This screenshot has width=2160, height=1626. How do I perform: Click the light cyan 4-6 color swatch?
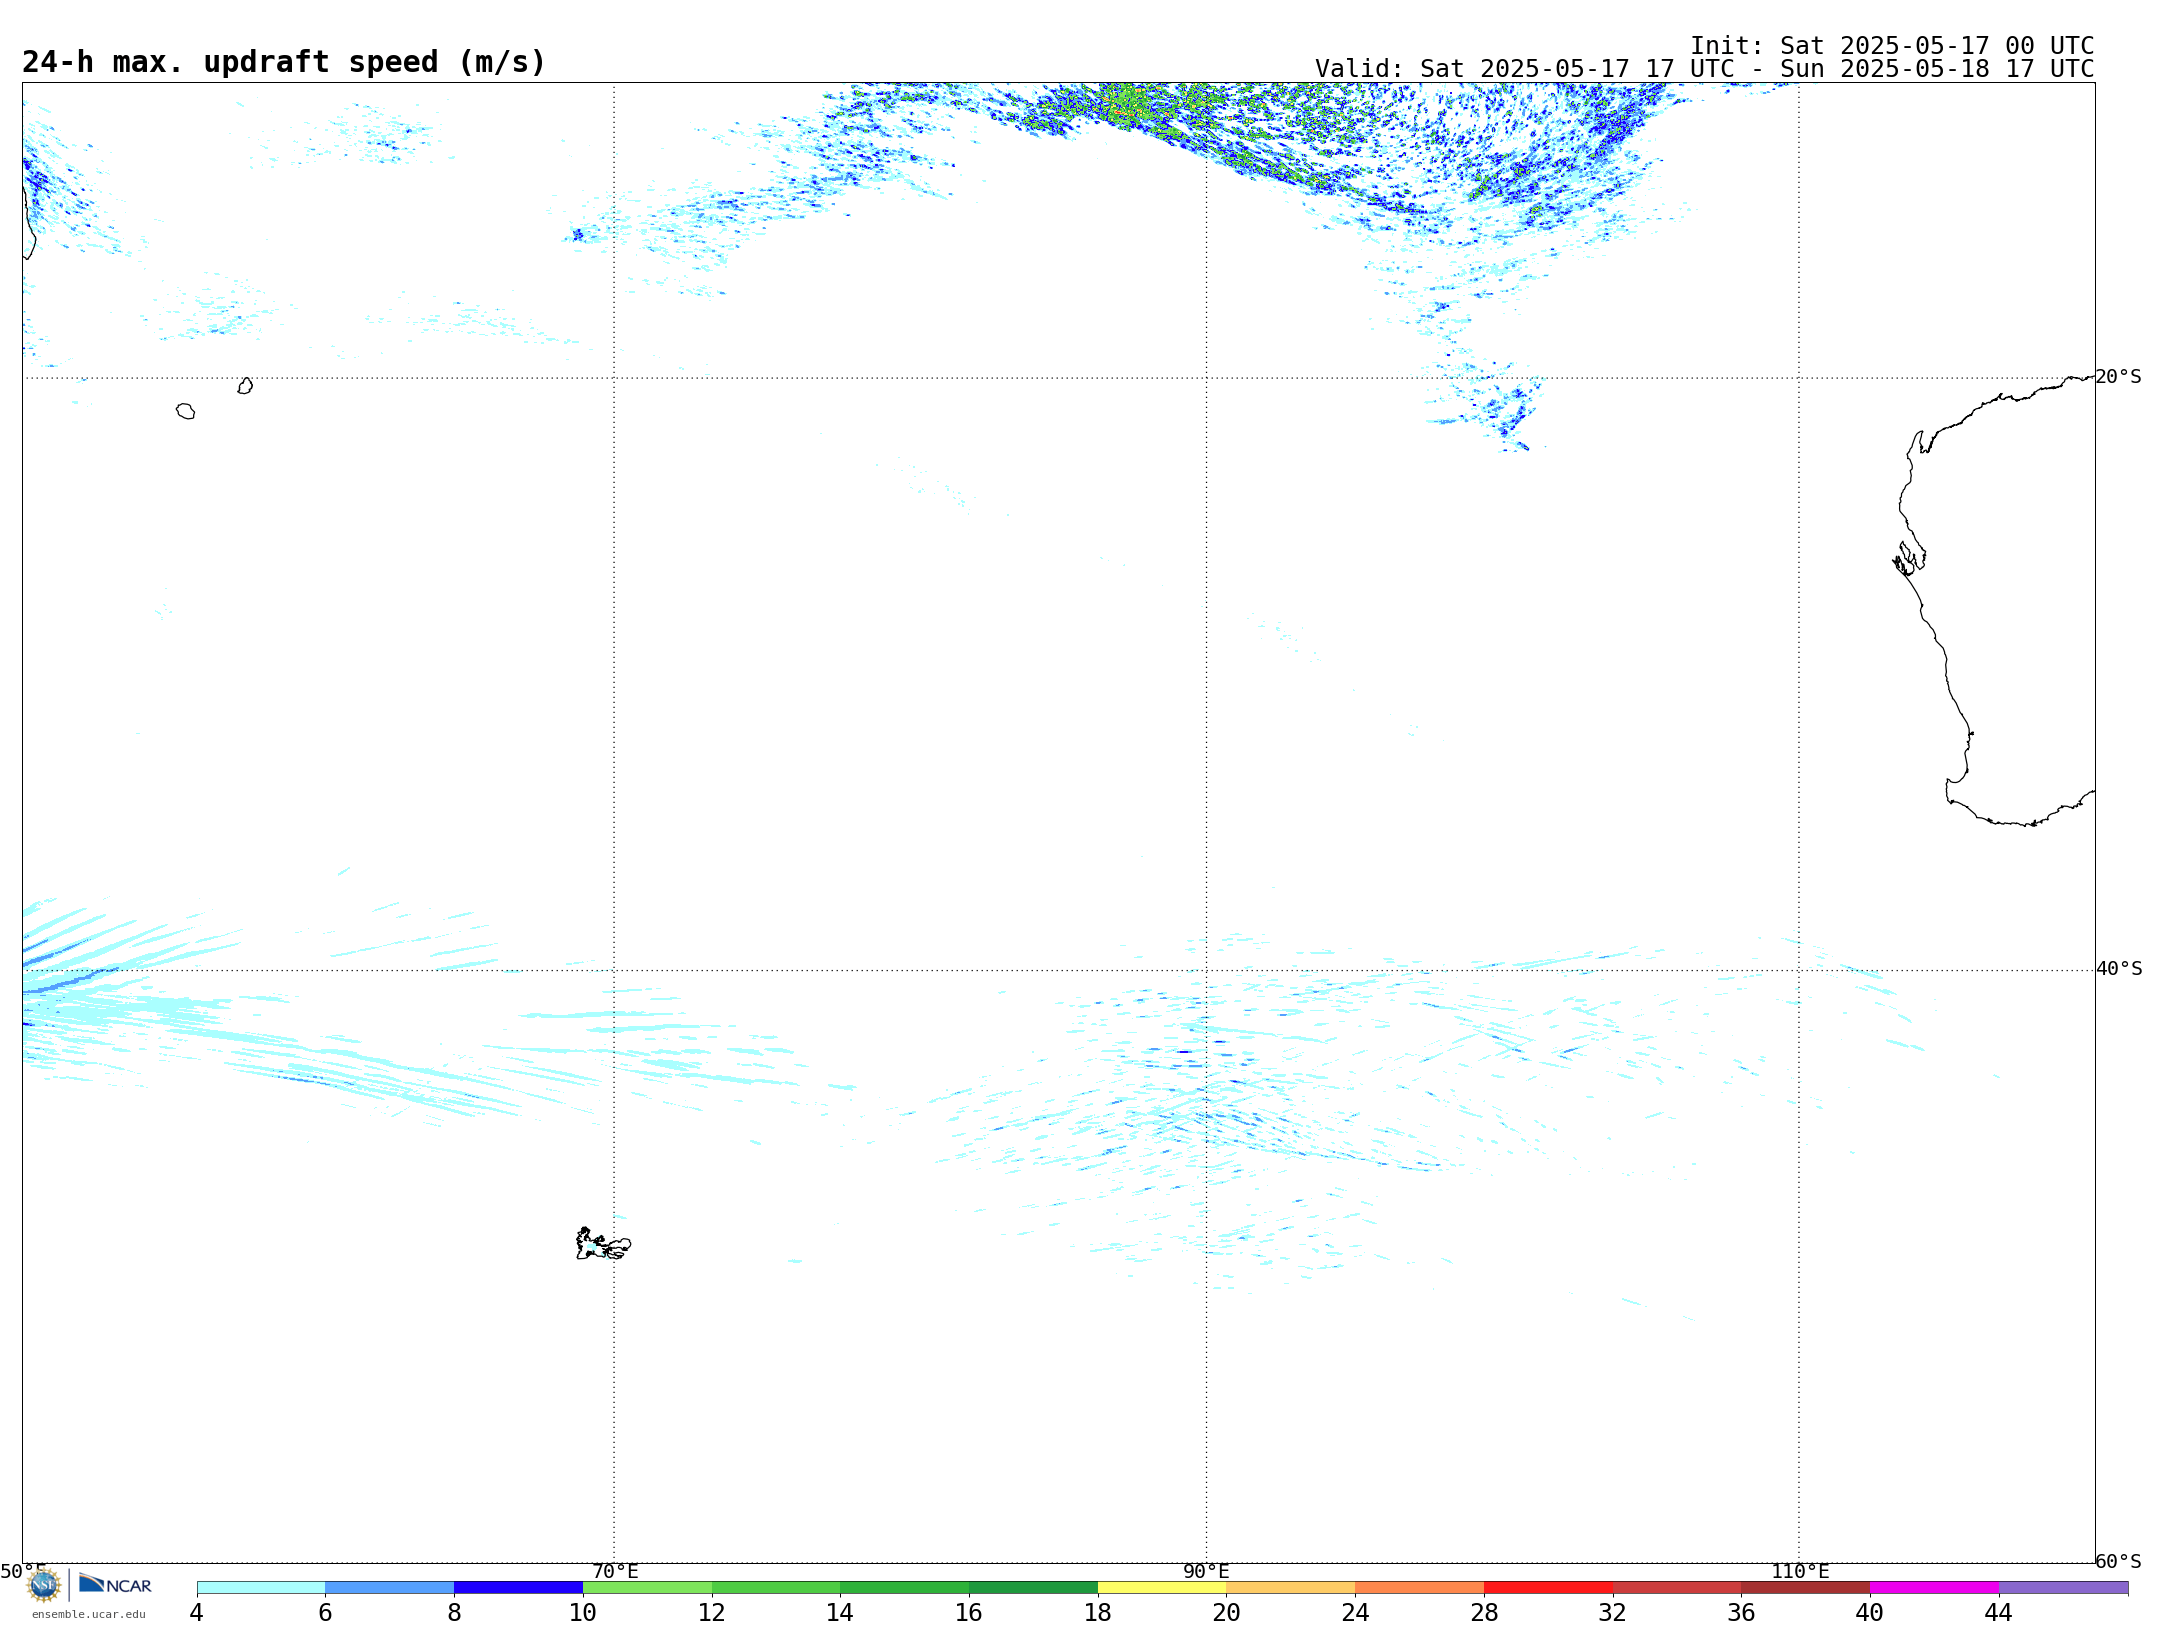pyautogui.click(x=261, y=1588)
